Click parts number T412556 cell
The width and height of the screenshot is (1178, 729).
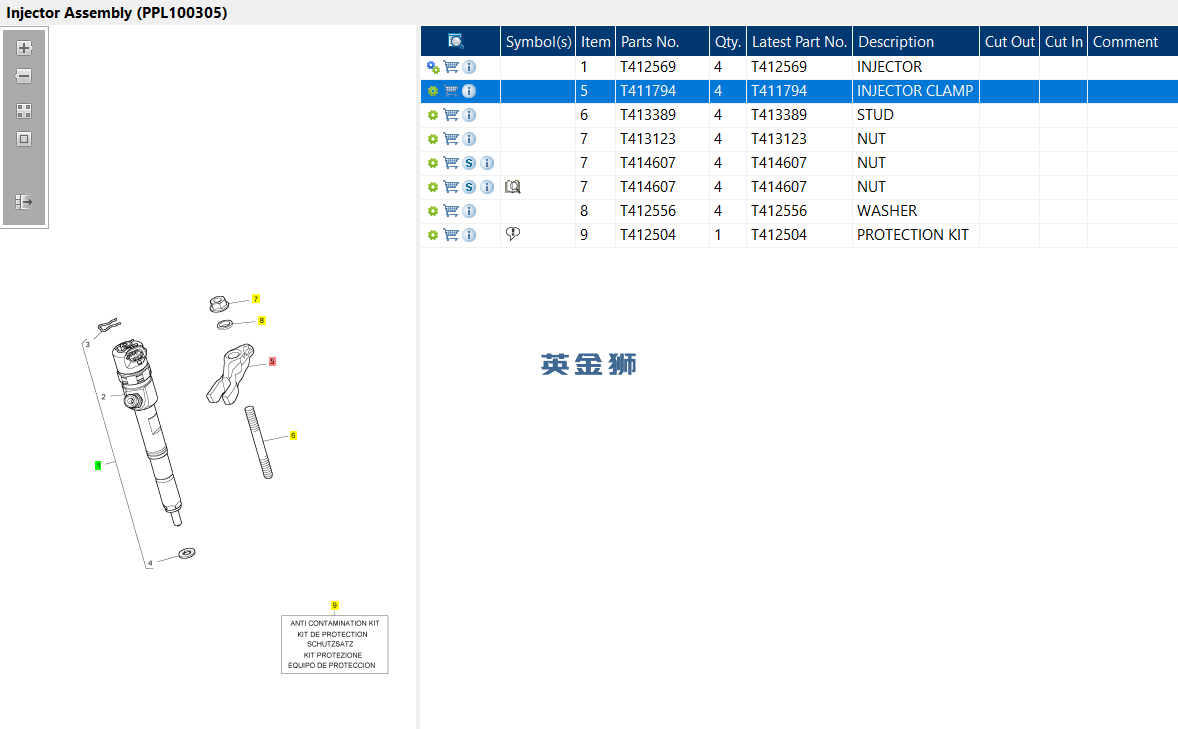point(662,211)
